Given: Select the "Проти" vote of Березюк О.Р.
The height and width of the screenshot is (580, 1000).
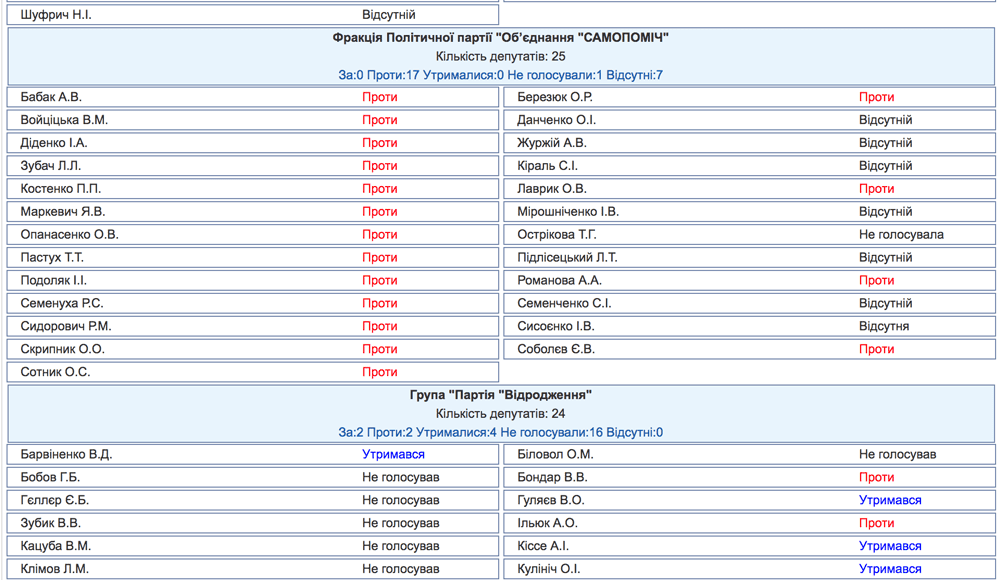Looking at the screenshot, I should click(876, 97).
